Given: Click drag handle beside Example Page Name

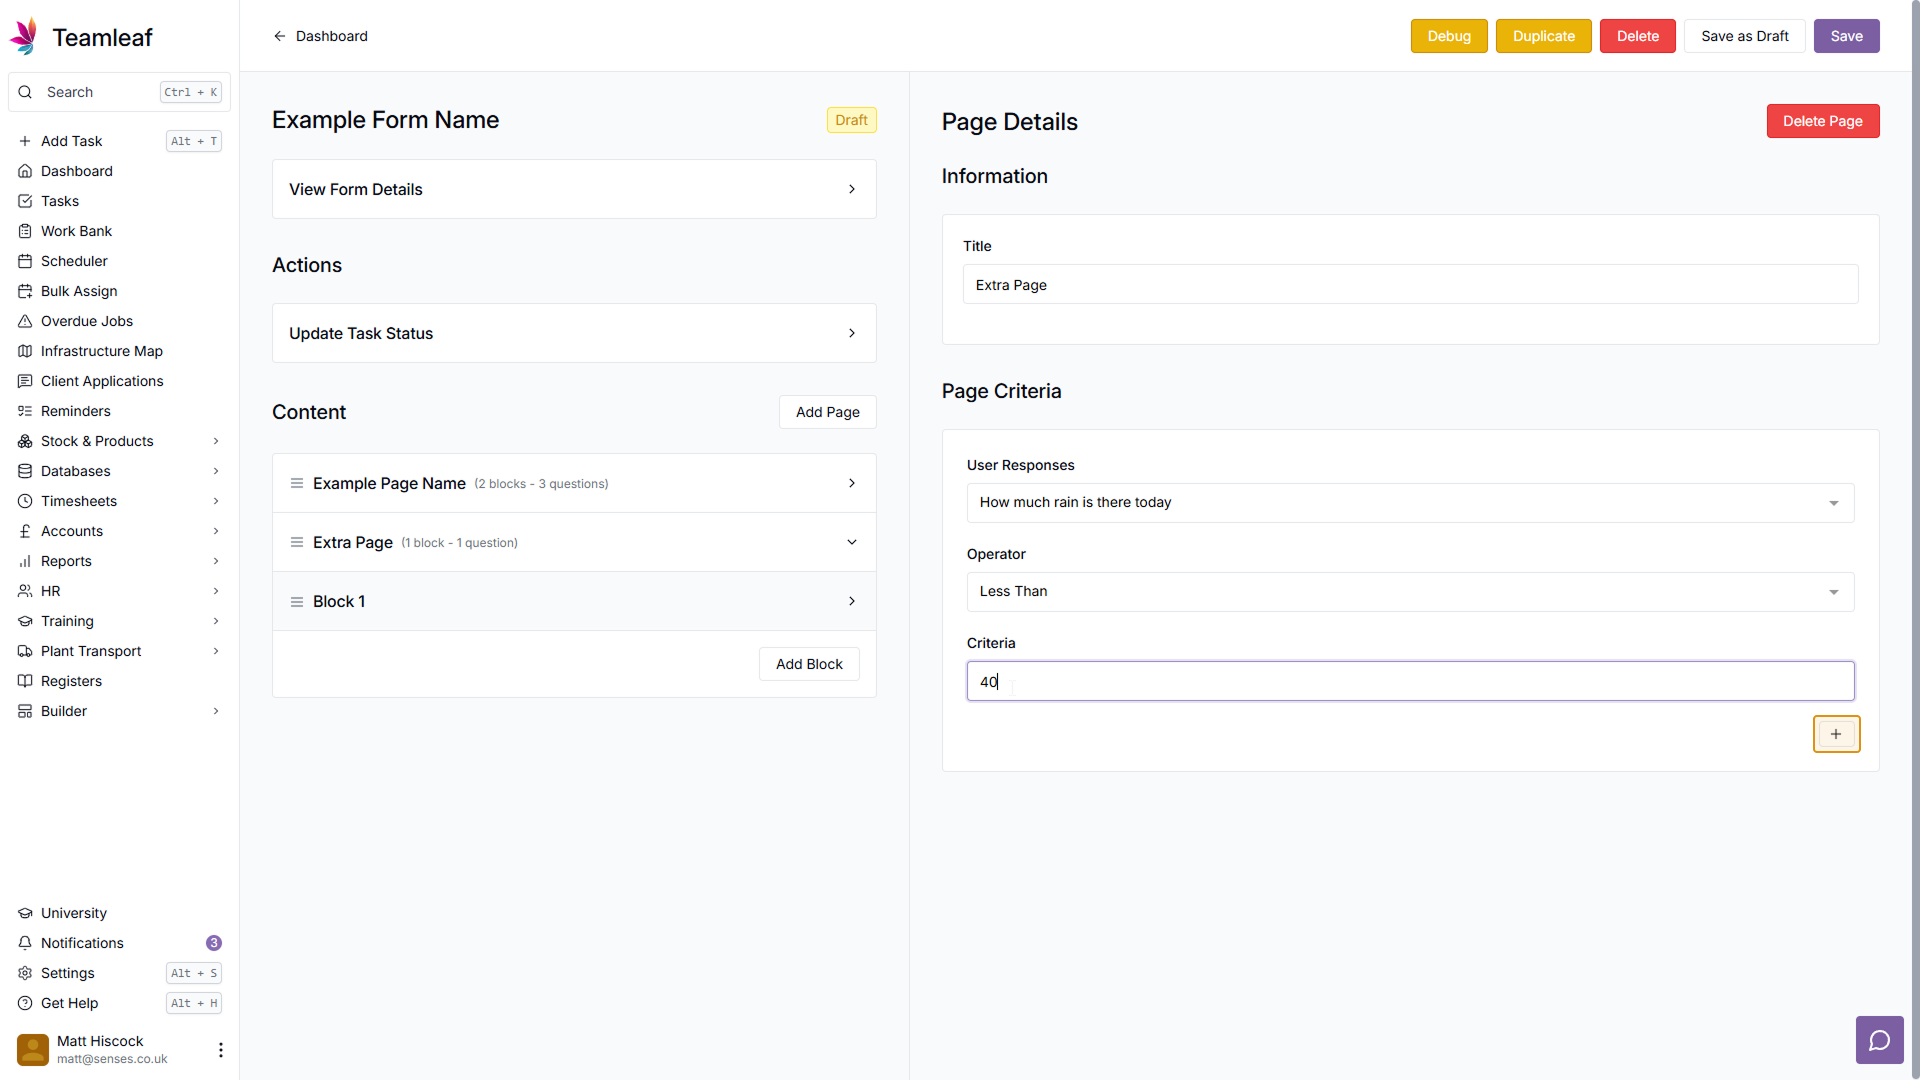Looking at the screenshot, I should coord(297,484).
